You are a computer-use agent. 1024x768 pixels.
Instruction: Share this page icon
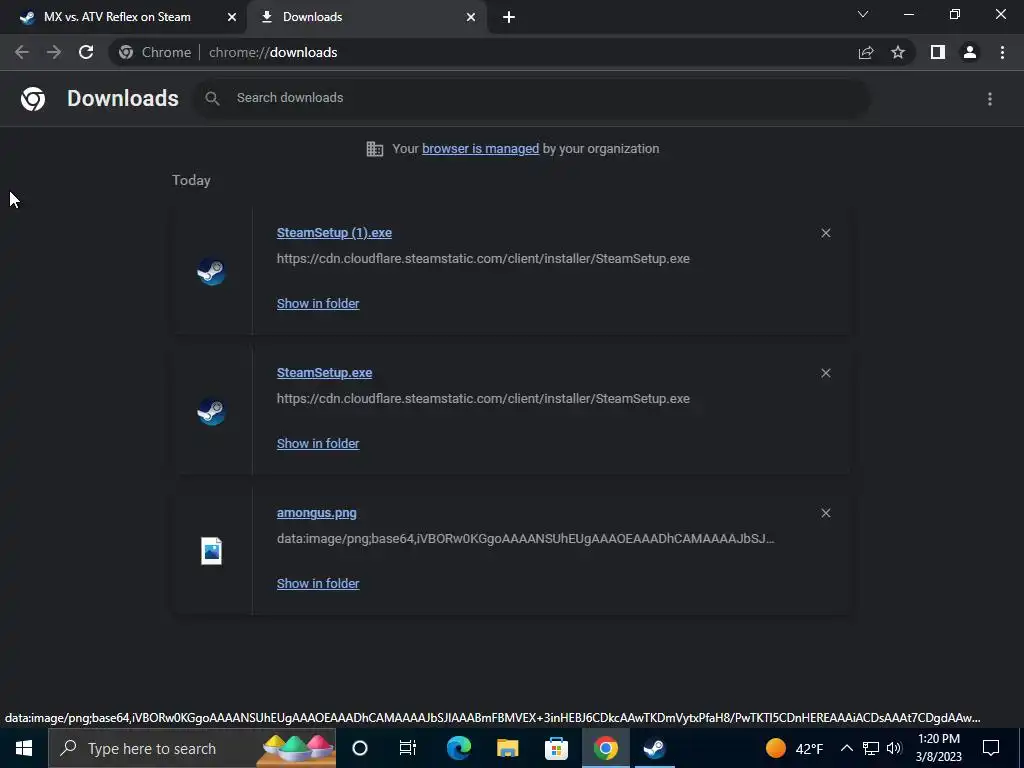click(x=866, y=53)
